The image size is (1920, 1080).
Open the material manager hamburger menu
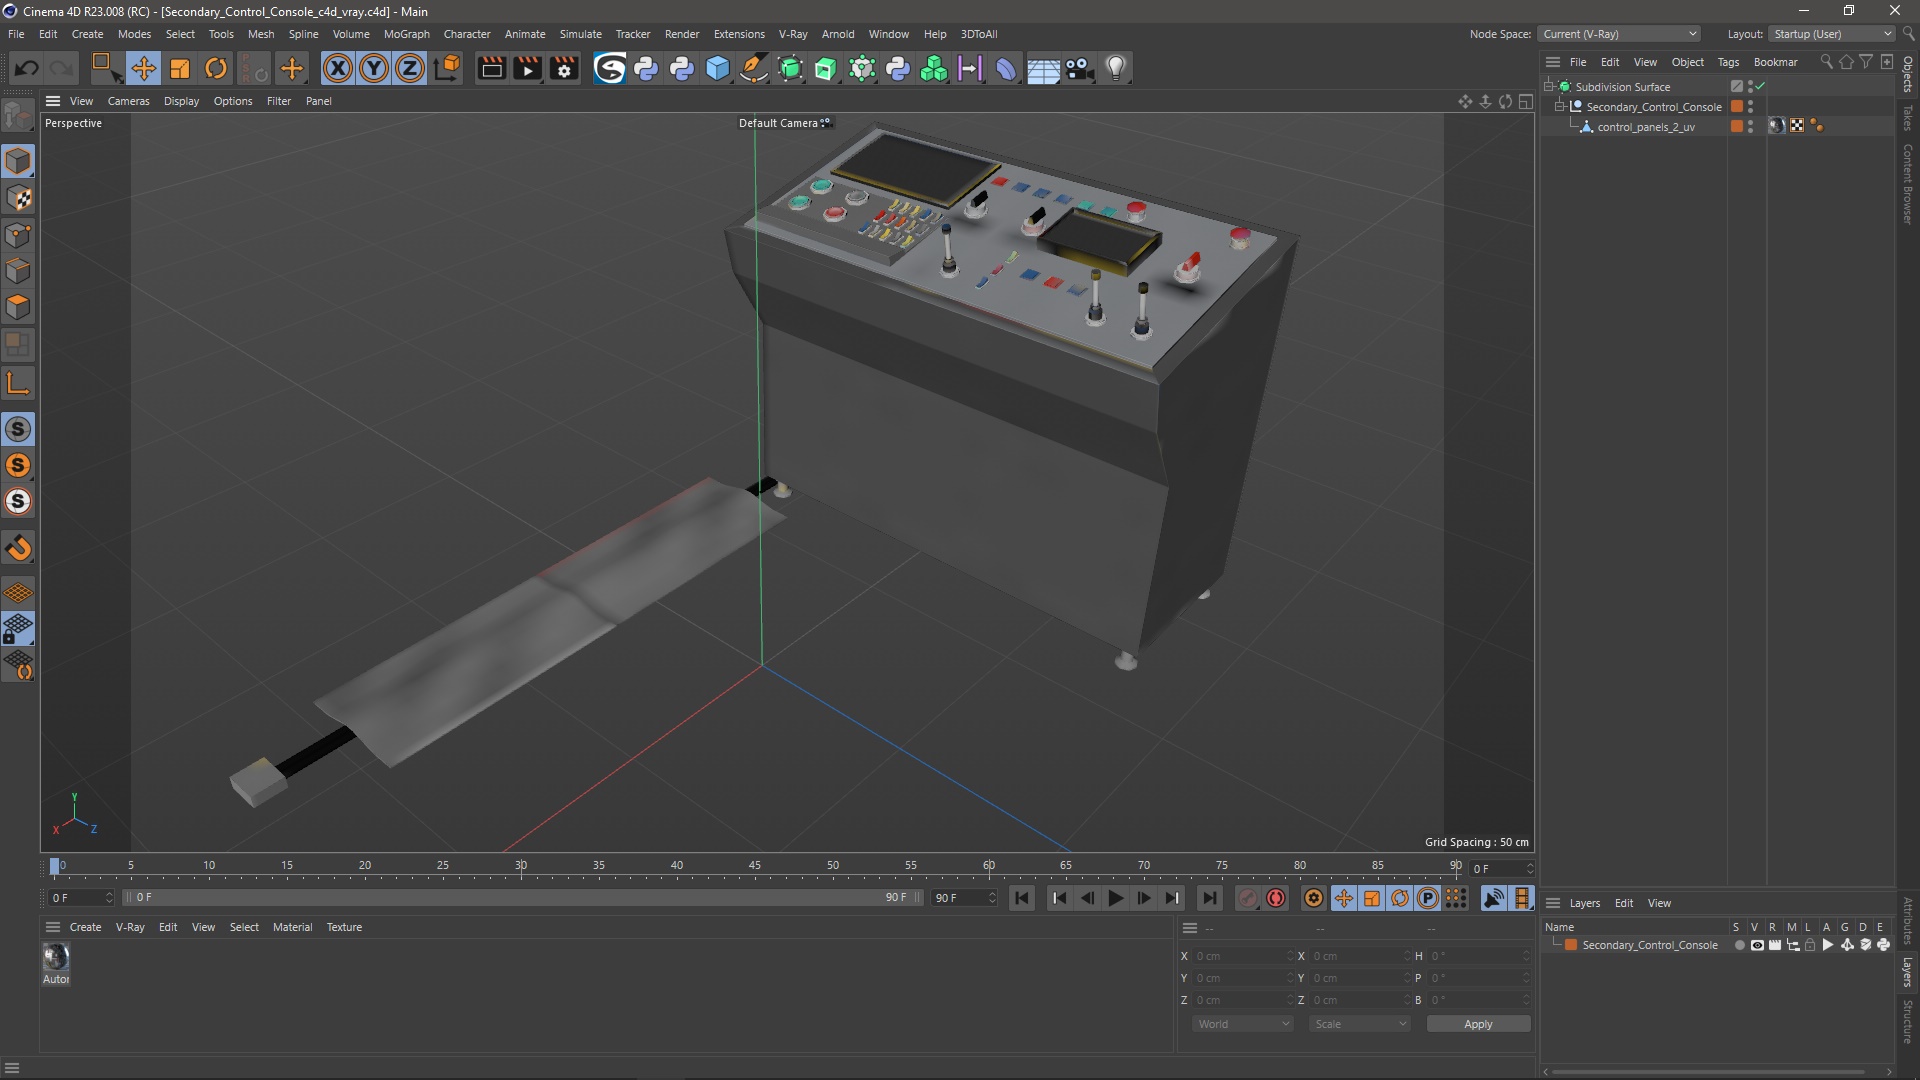(53, 927)
